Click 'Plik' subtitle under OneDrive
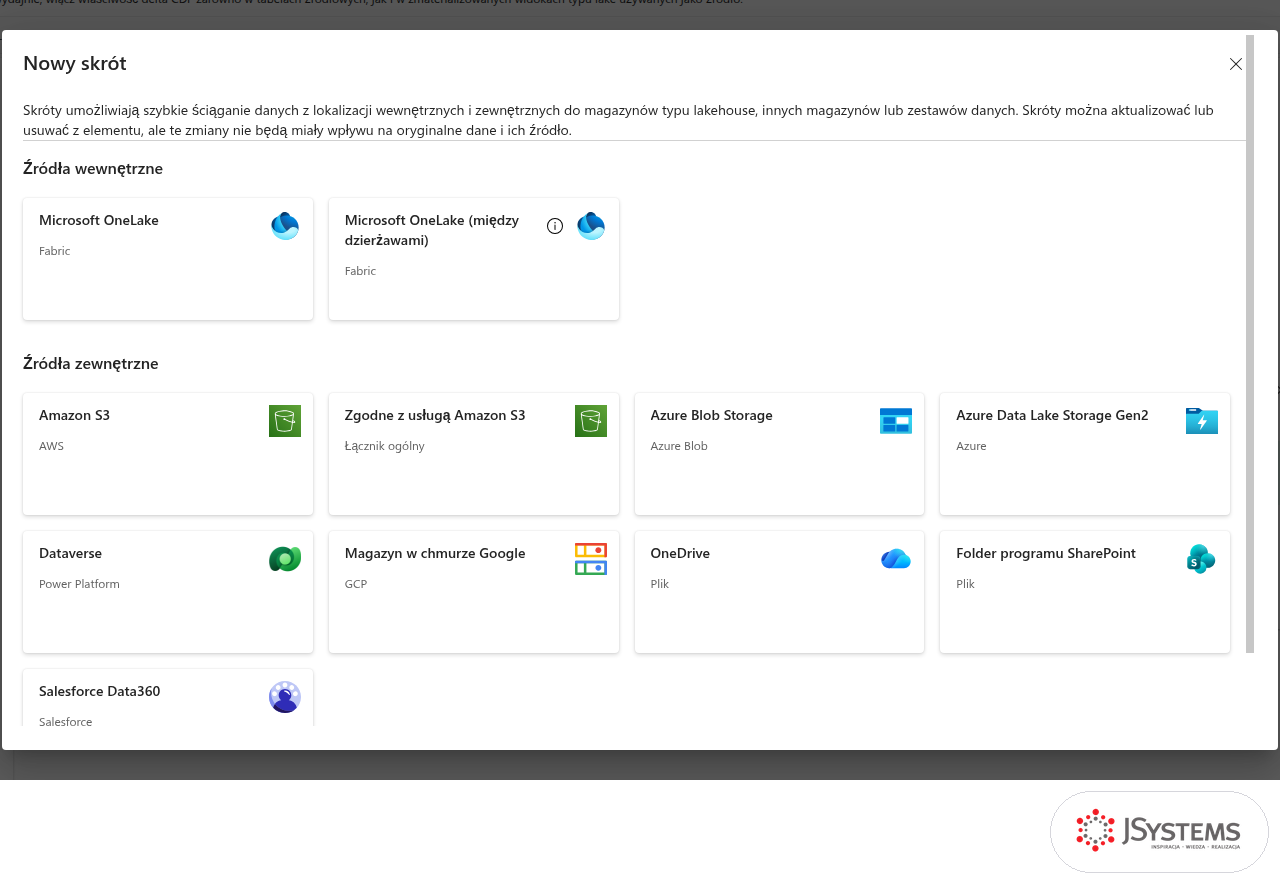 point(660,584)
